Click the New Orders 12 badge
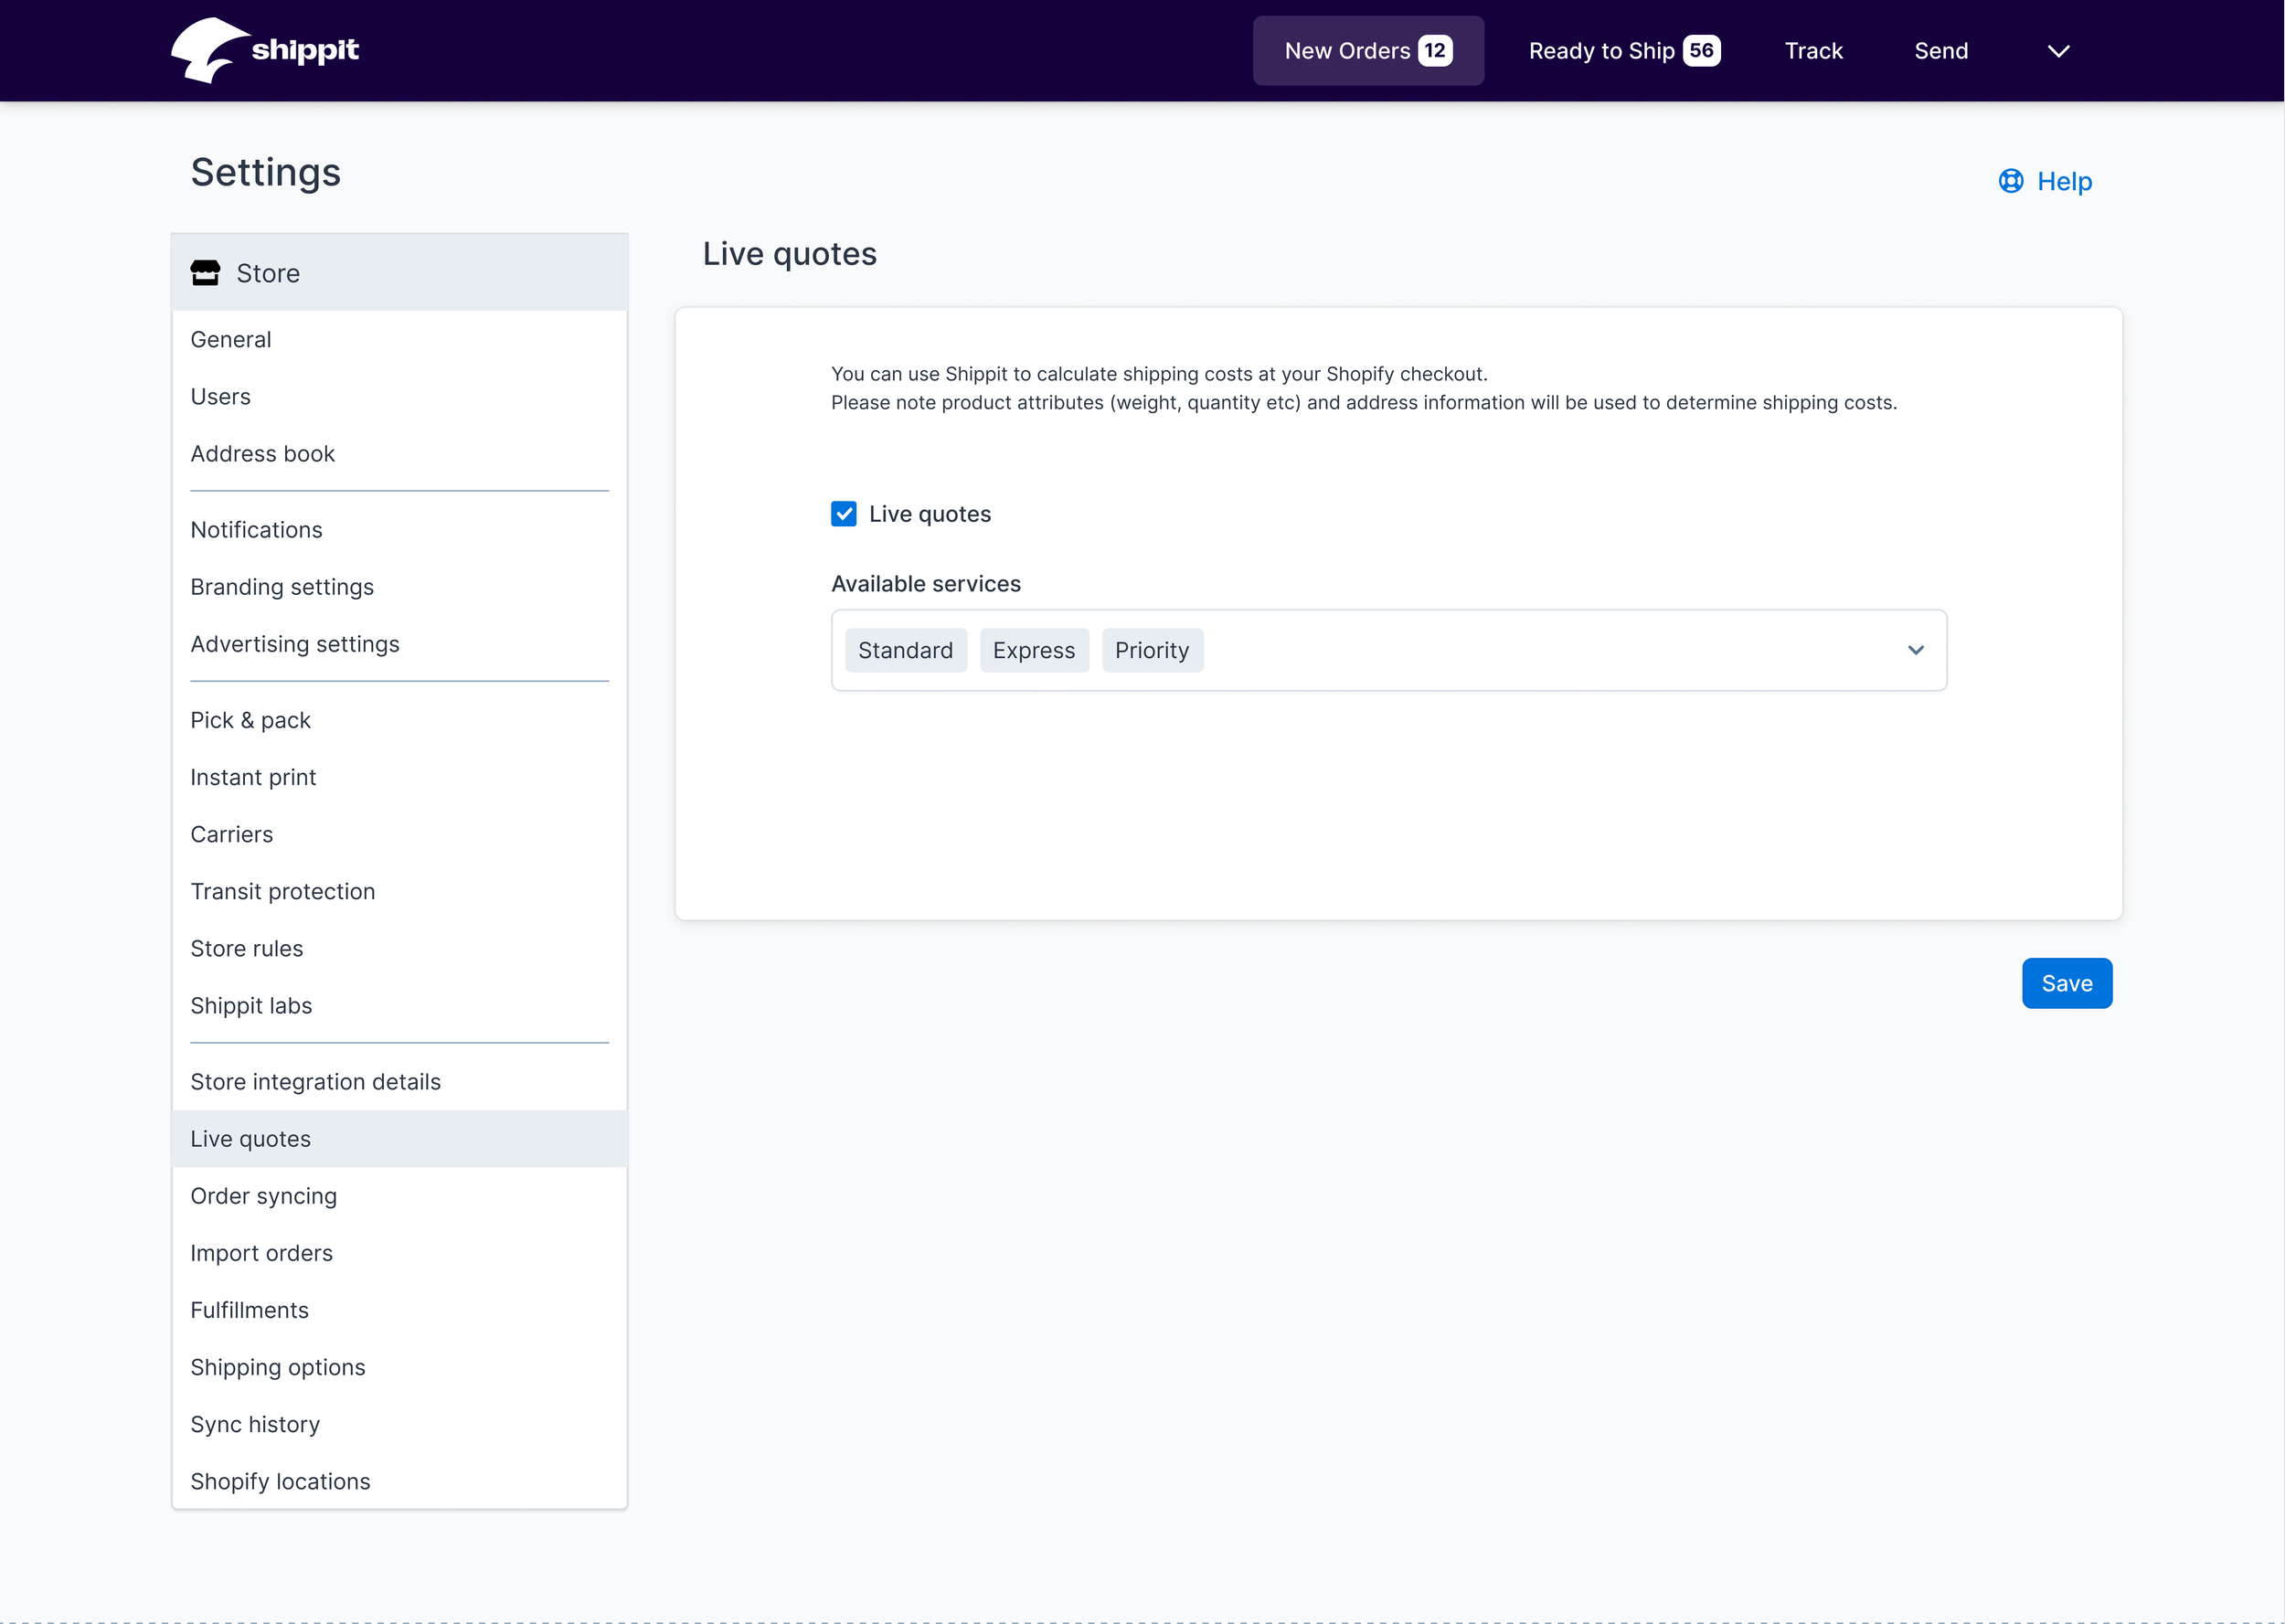 coord(1435,51)
